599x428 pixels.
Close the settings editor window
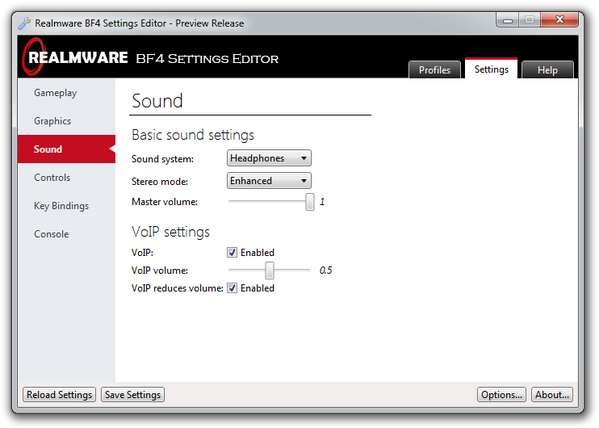(559, 19)
